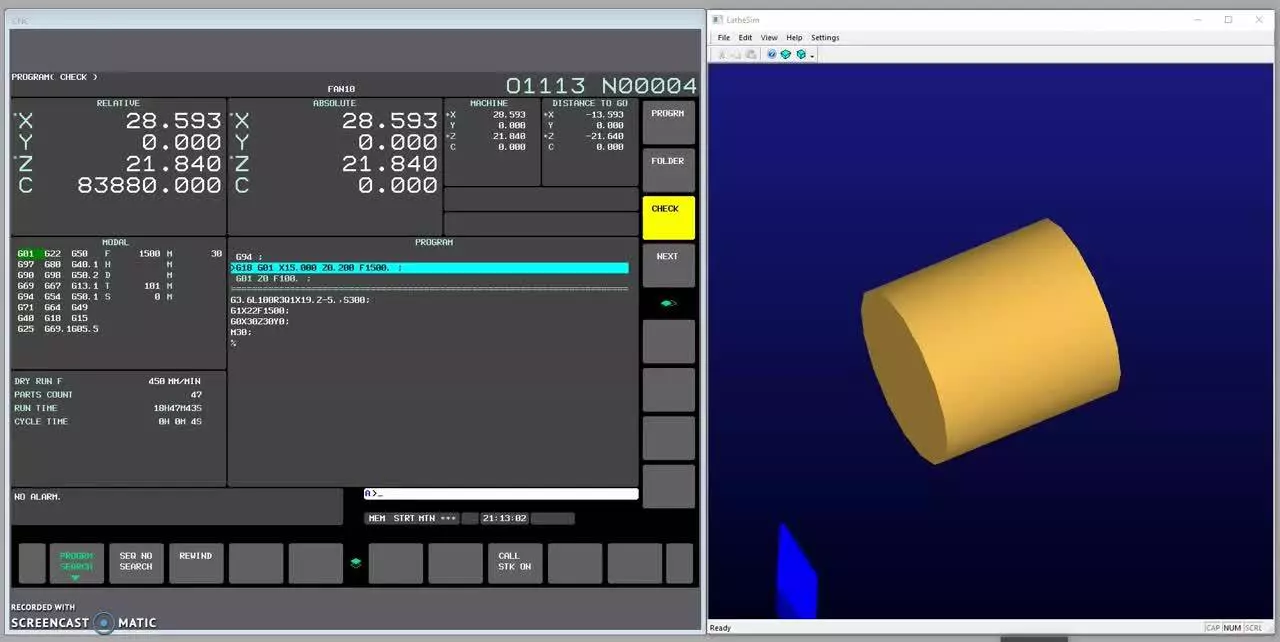Click the paste icon in the LatheSim toolbar
This screenshot has height=642, width=1280.
click(752, 54)
